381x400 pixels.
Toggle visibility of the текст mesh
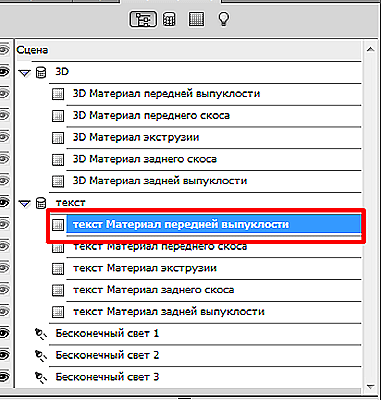coord(4,203)
